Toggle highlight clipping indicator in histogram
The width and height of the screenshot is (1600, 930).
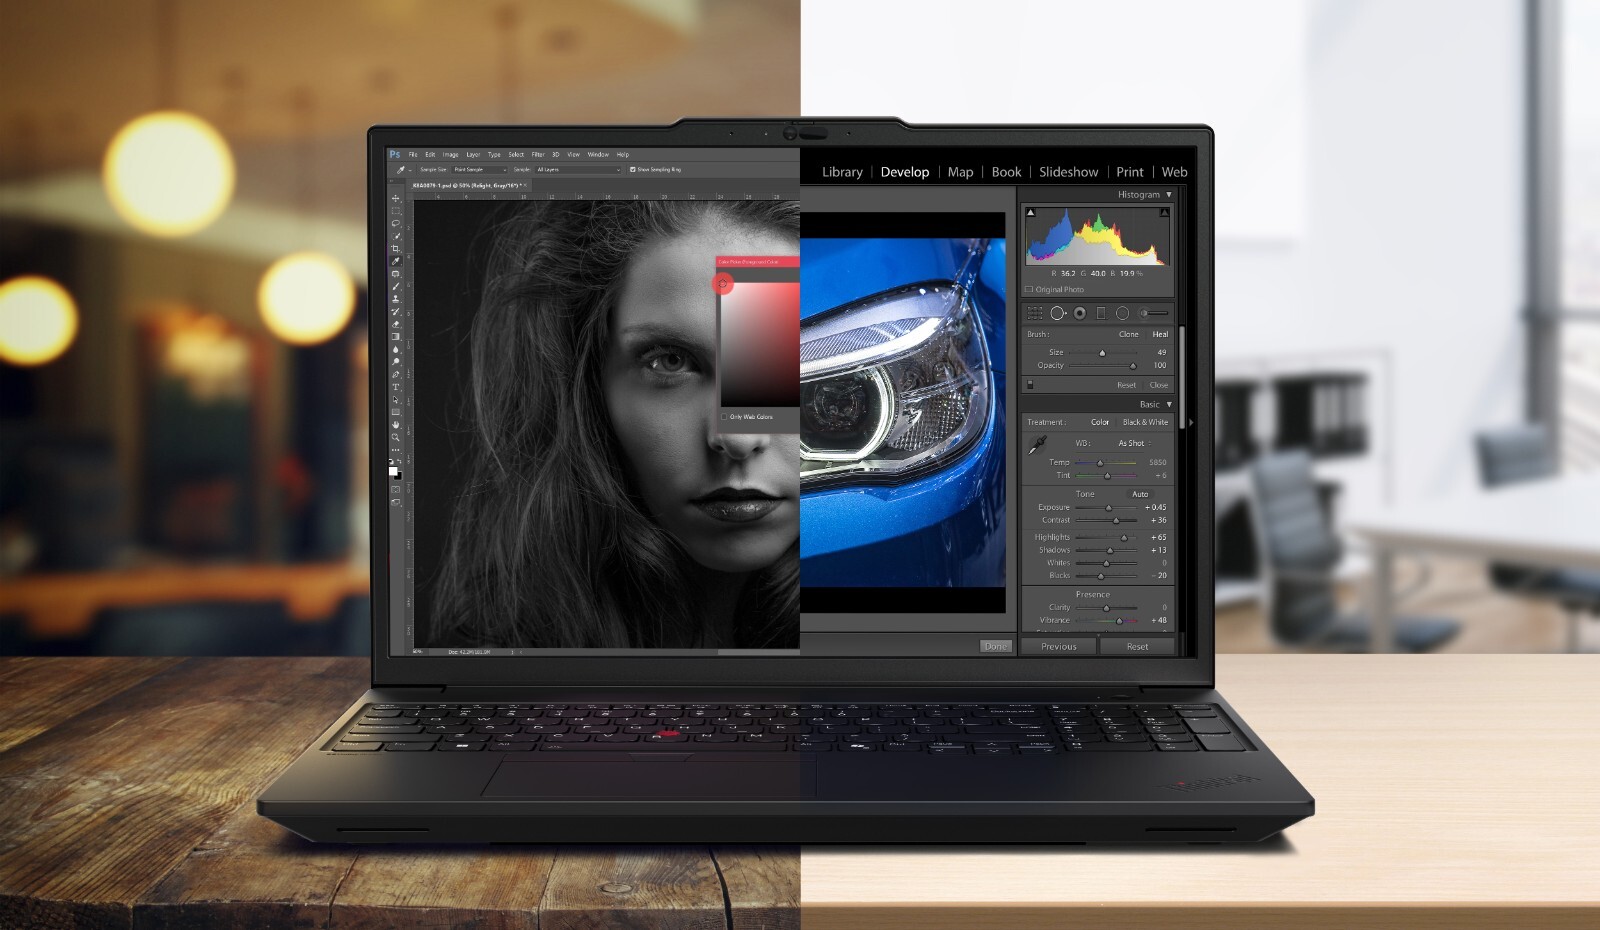(x=1164, y=212)
